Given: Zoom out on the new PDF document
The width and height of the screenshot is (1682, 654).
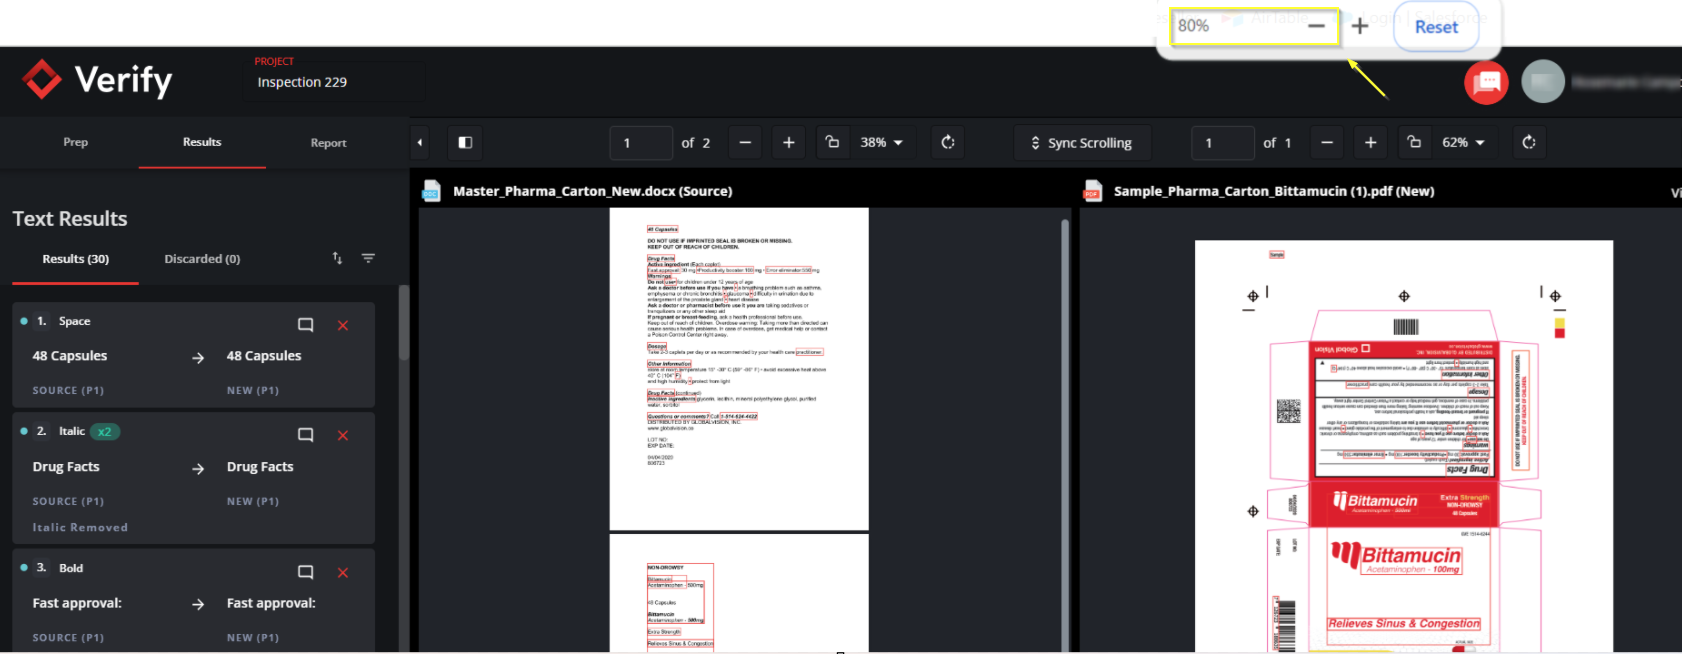Looking at the screenshot, I should 1327,143.
